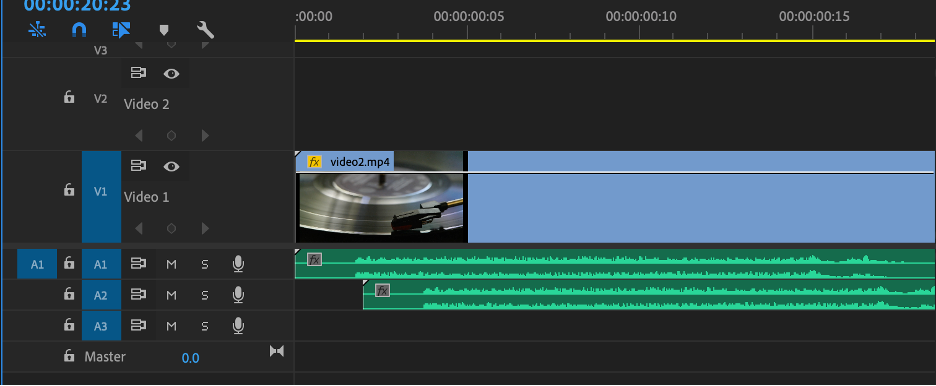Toggle sync lock for Video 2
Screen dimensions: 936x386
[x=138, y=73]
